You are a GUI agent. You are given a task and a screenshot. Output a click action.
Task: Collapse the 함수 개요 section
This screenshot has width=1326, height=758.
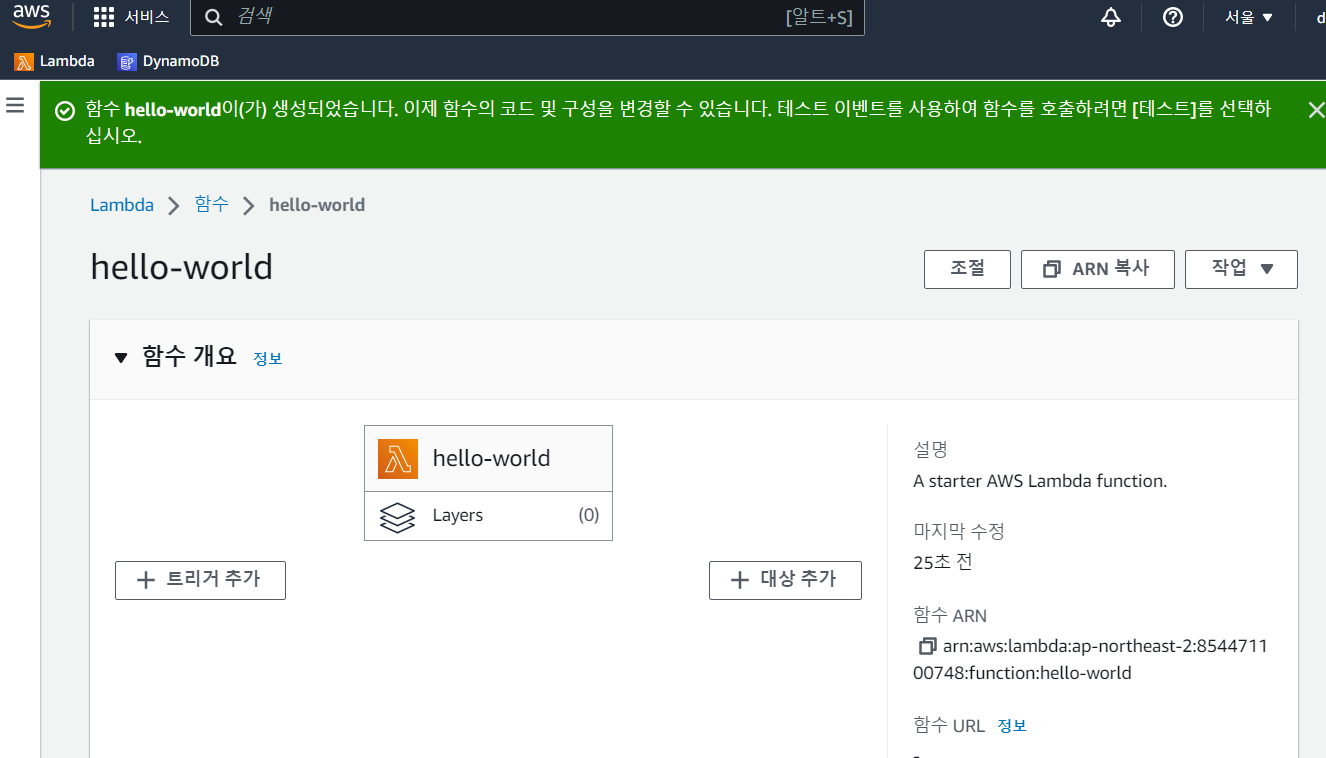pyautogui.click(x=121, y=357)
